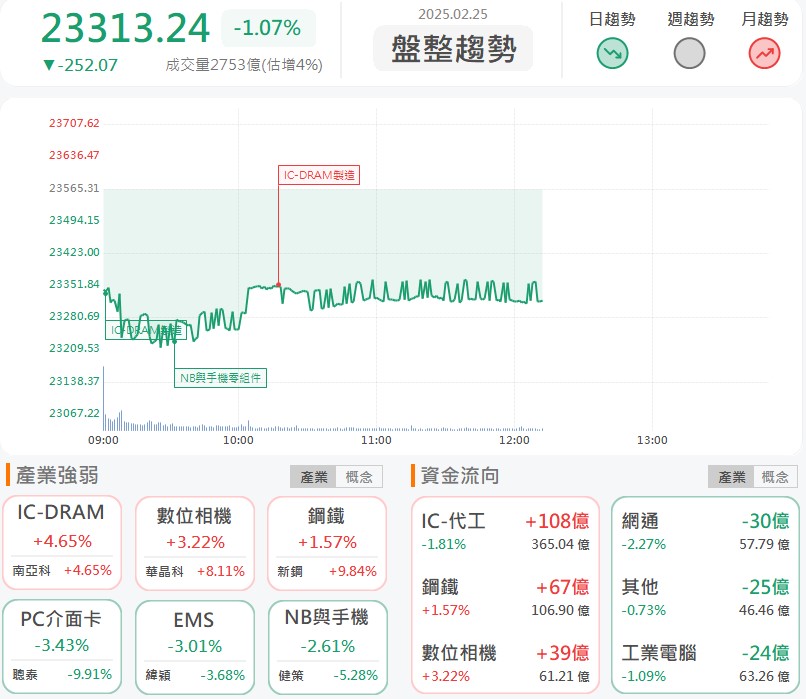Click 工業電腦 fund outflow row
This screenshot has height=699, width=806.
705,664
